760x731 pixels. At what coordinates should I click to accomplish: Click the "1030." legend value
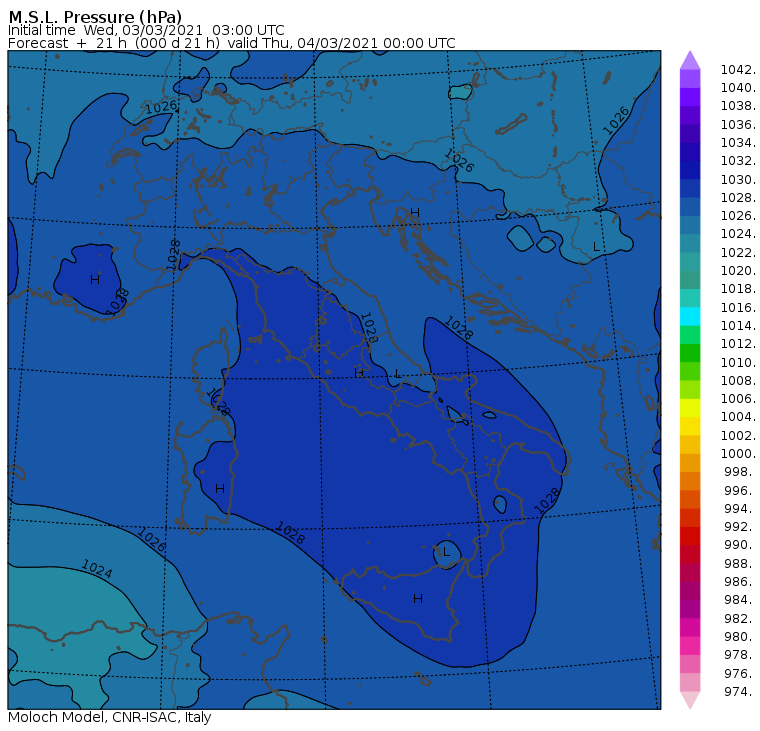[x=738, y=179]
